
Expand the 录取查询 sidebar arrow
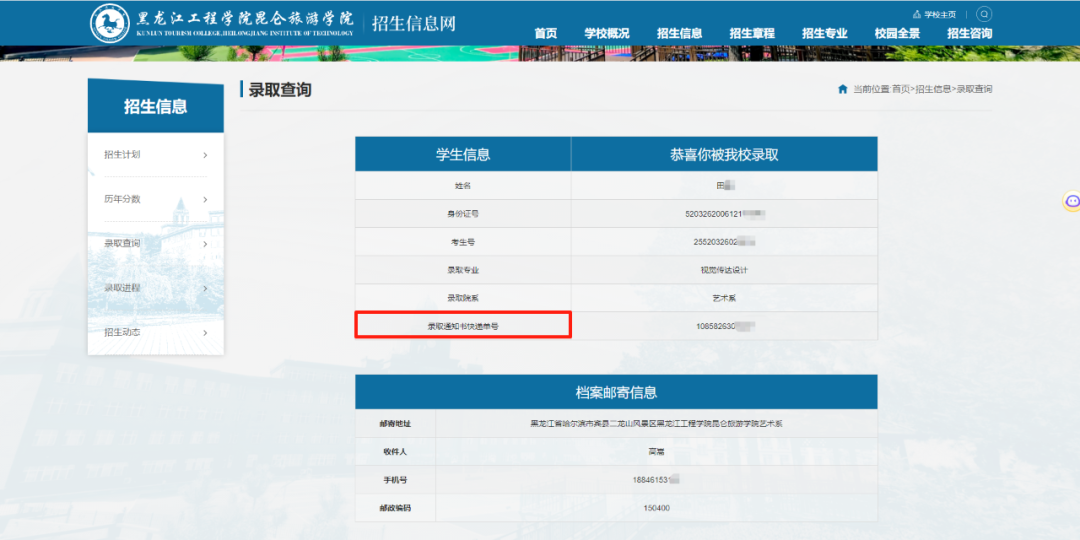(205, 244)
